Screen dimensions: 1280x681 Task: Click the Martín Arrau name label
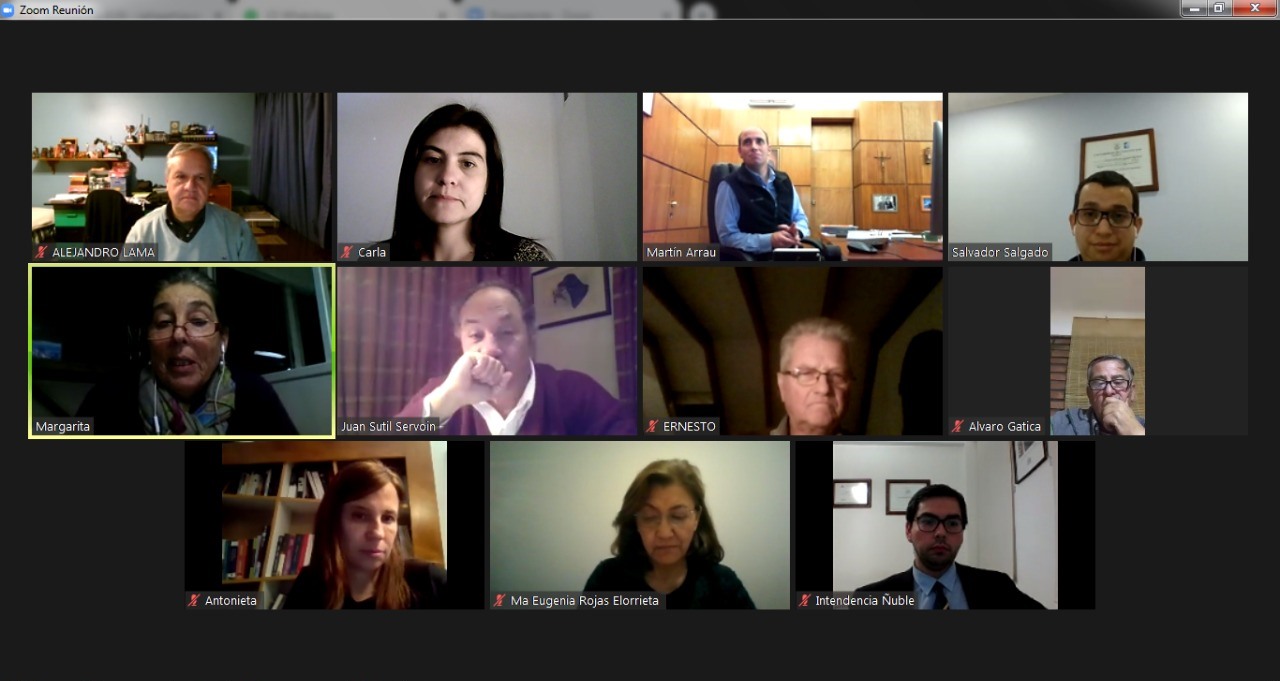[682, 253]
